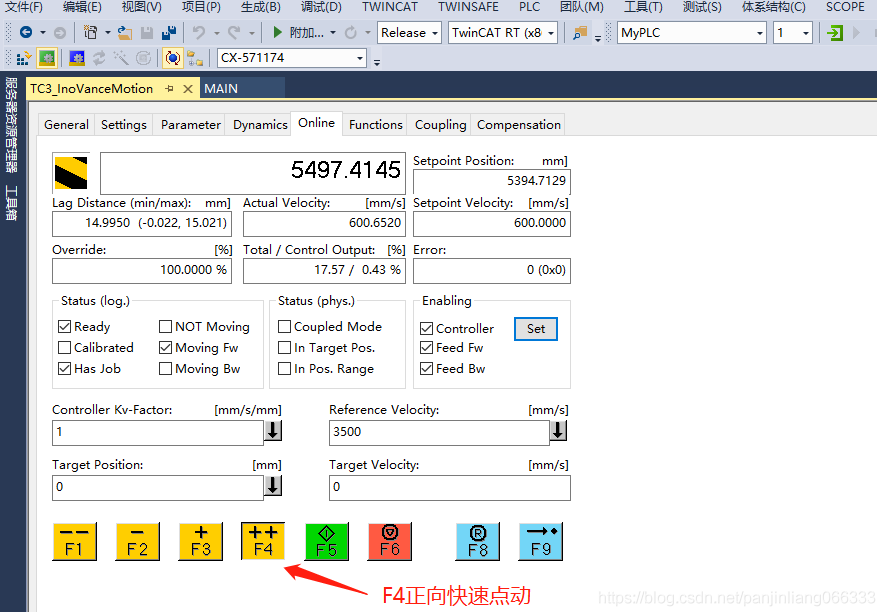Pin the TC3_InoVanceMotion tab
This screenshot has width=877, height=612.
coord(169,89)
